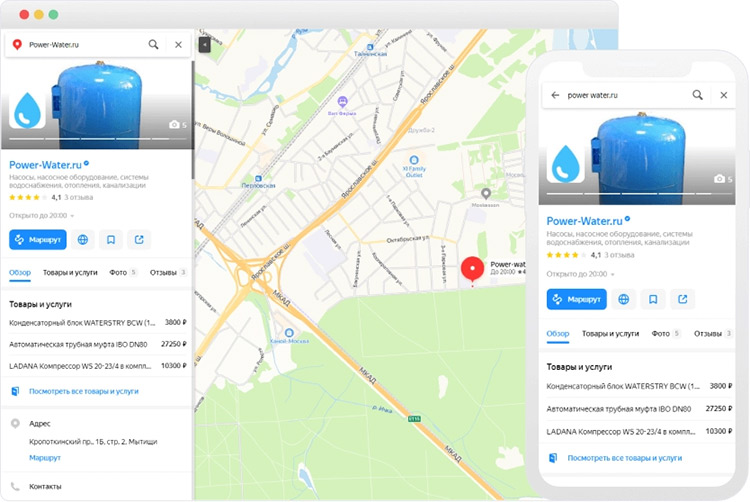Click the Power-Water.ru title in desktop panel
Image resolution: width=750 pixels, height=502 pixels.
tap(45, 165)
